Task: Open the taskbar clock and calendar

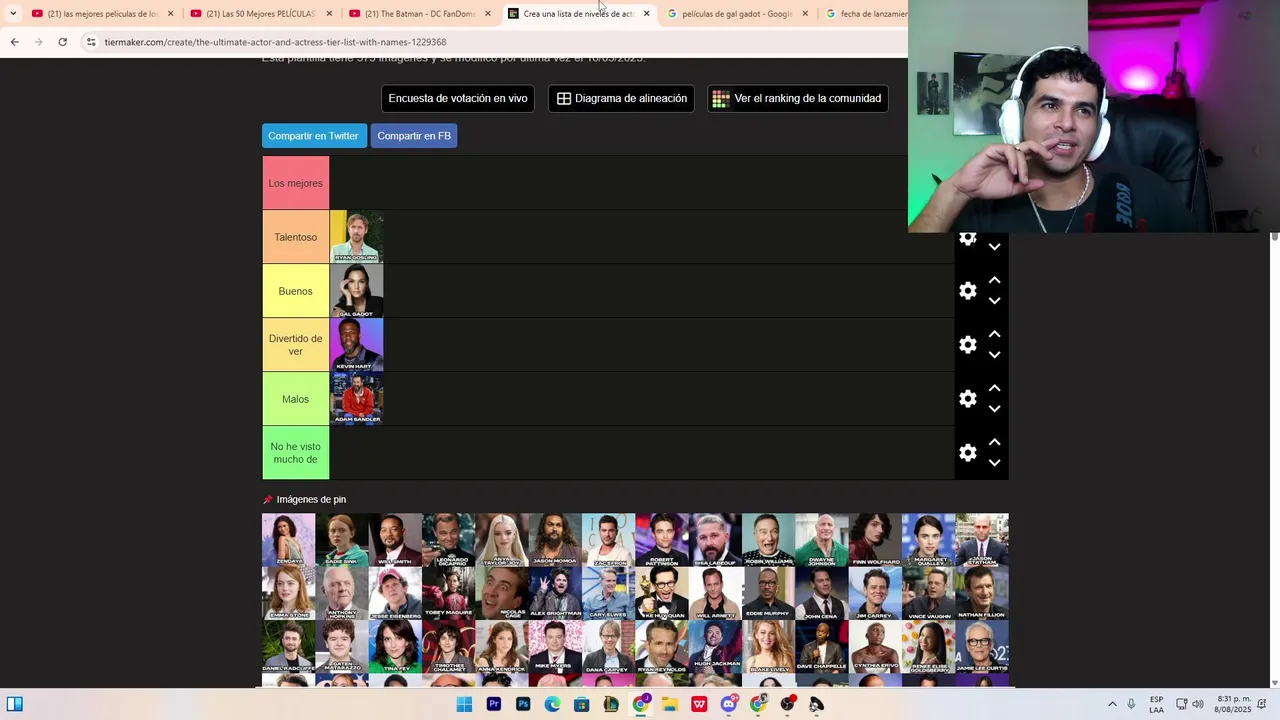Action: pyautogui.click(x=1233, y=704)
